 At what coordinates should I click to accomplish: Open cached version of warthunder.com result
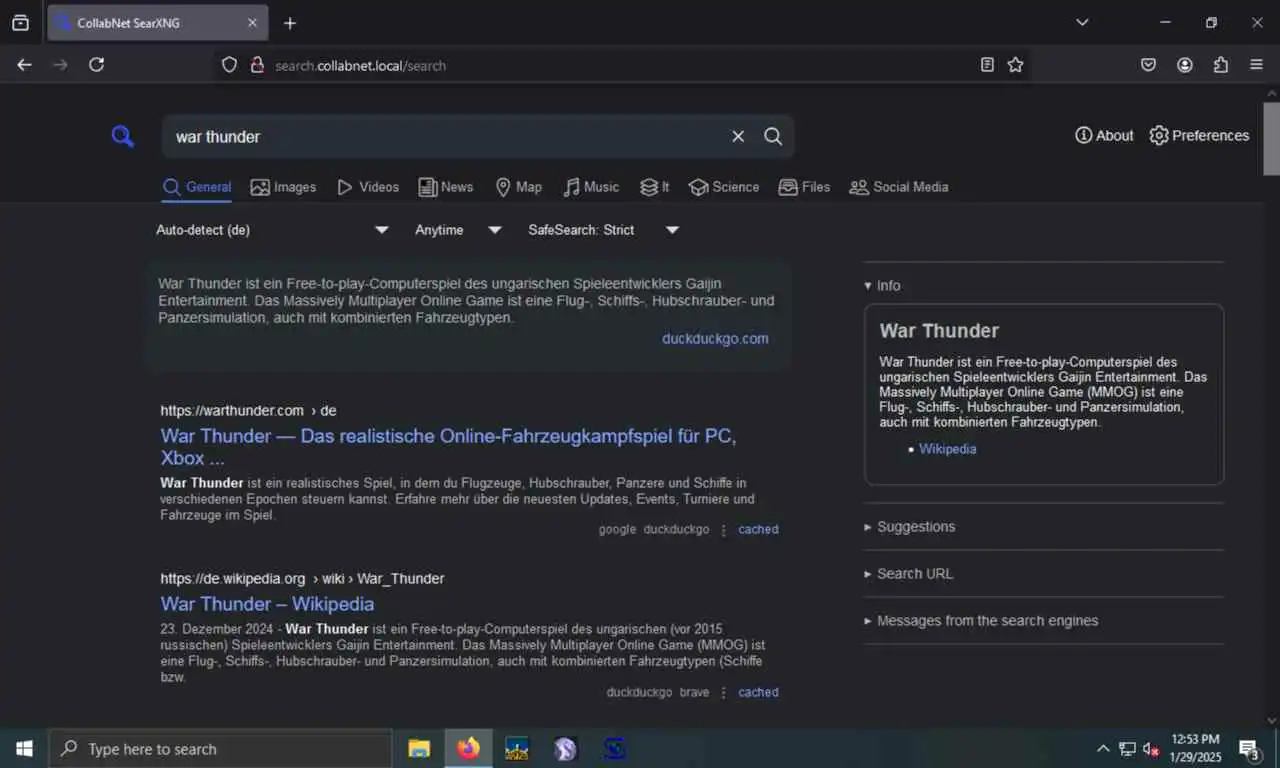(x=758, y=530)
